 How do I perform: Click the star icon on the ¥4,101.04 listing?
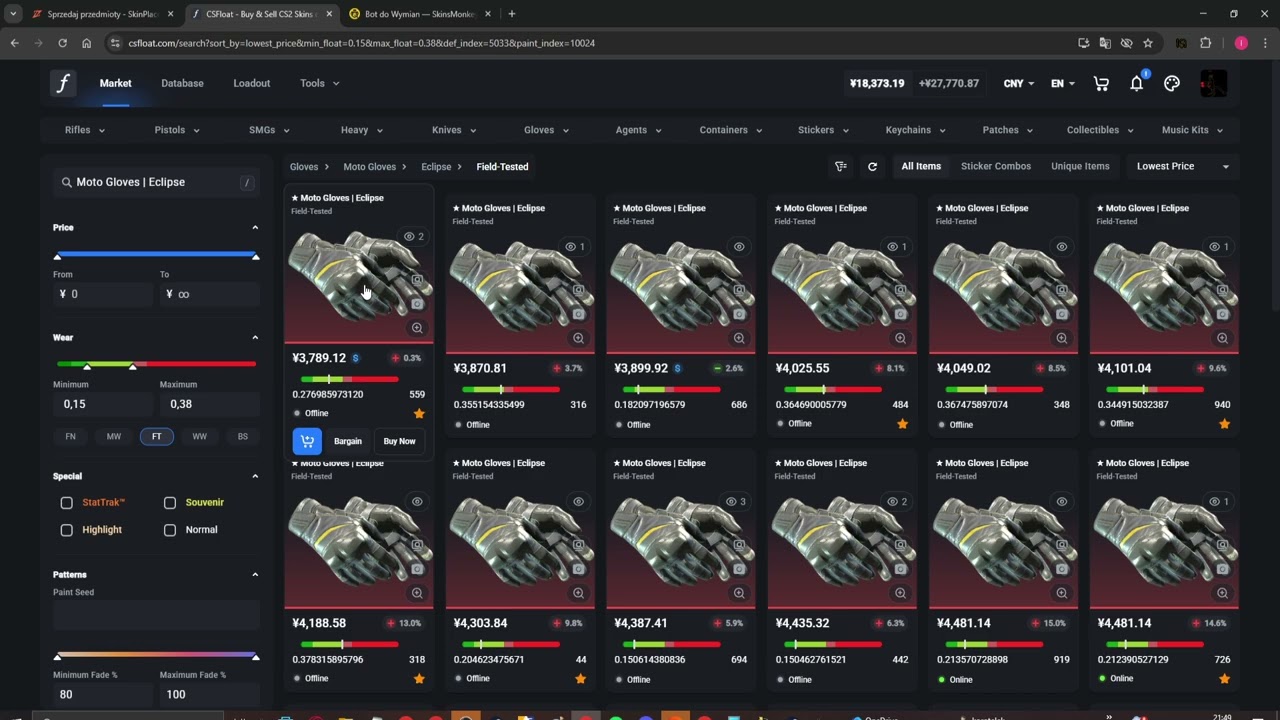pos(1224,424)
